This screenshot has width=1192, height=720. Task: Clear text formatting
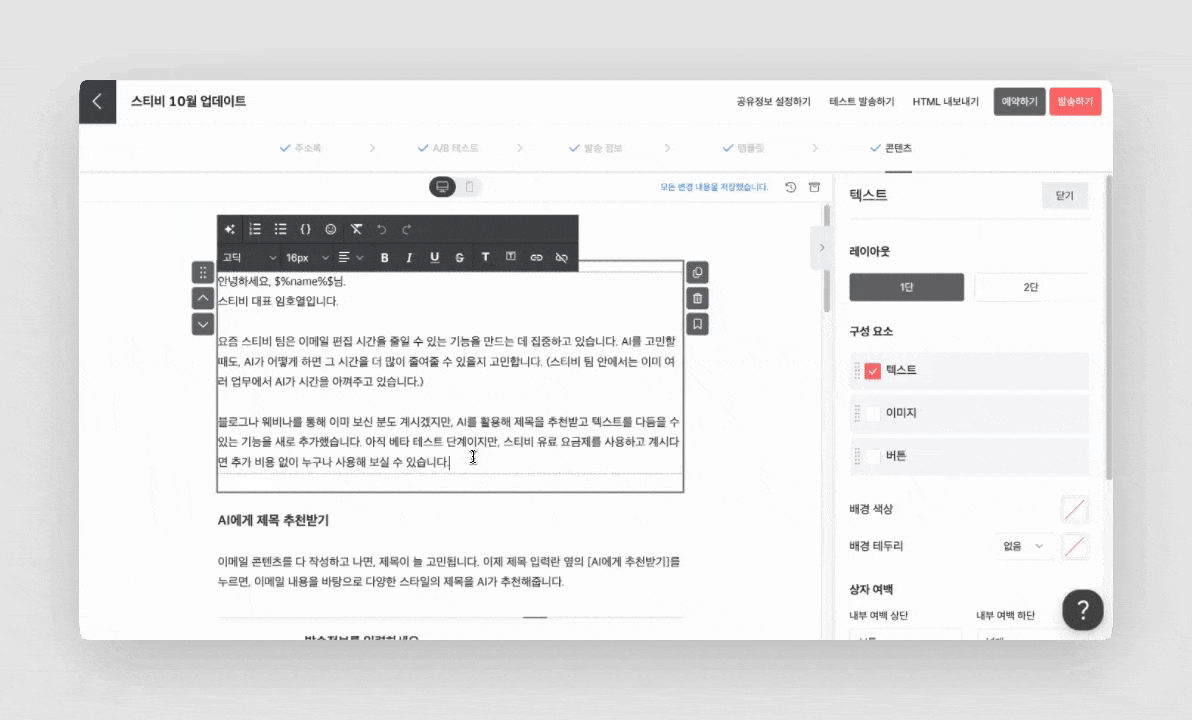(356, 229)
